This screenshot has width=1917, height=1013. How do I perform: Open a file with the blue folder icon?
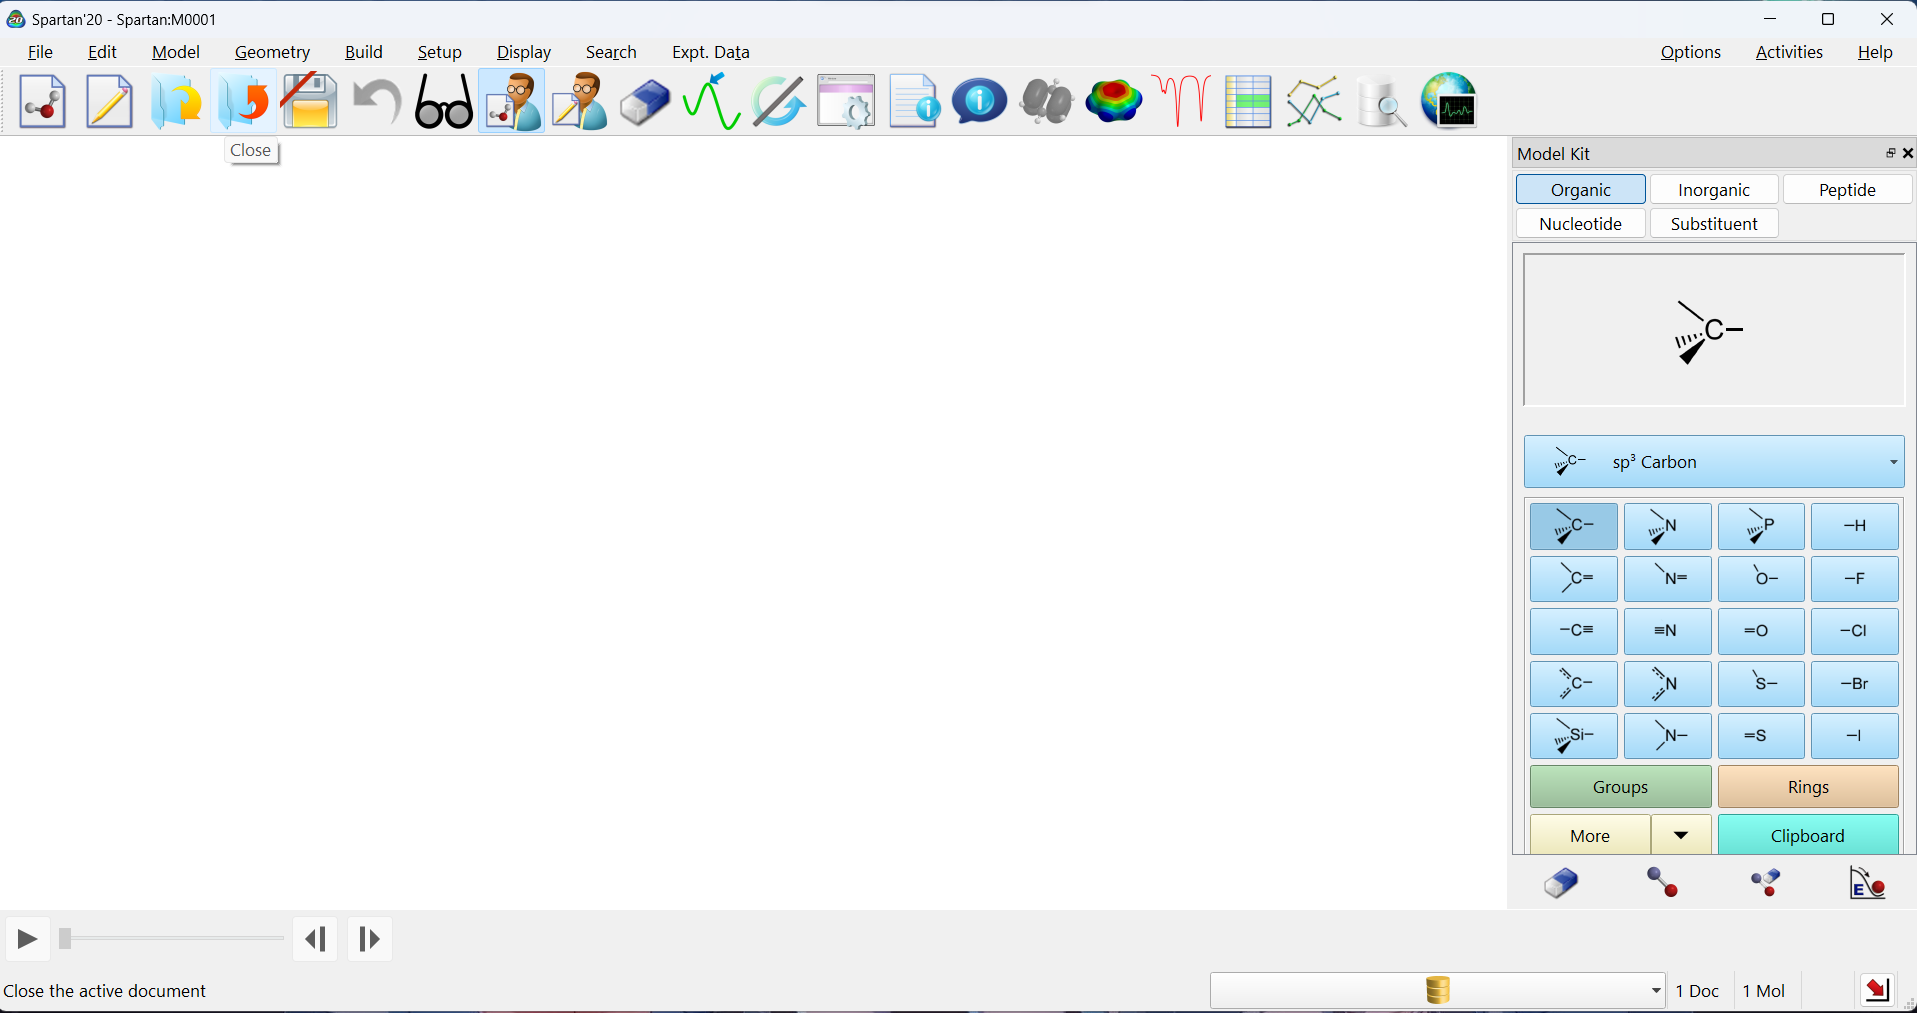(x=176, y=102)
